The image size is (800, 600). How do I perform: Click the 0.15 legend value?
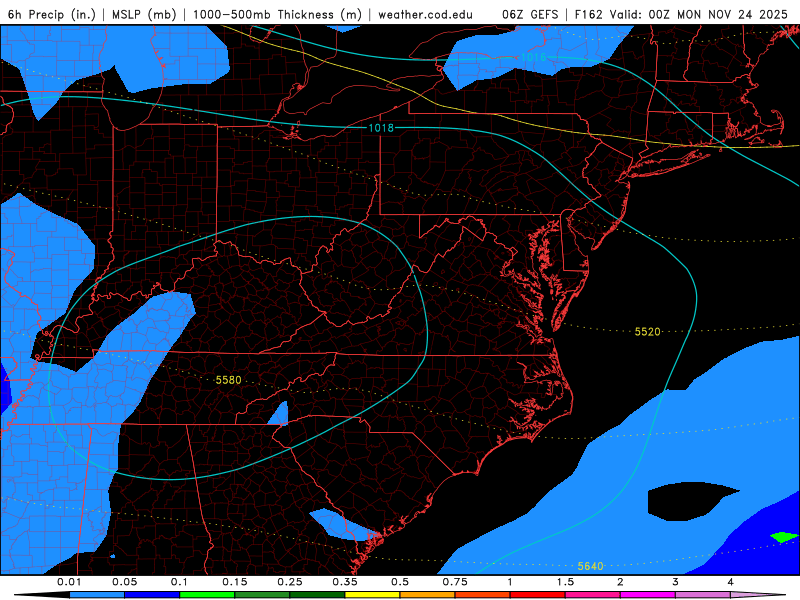[x=235, y=582]
